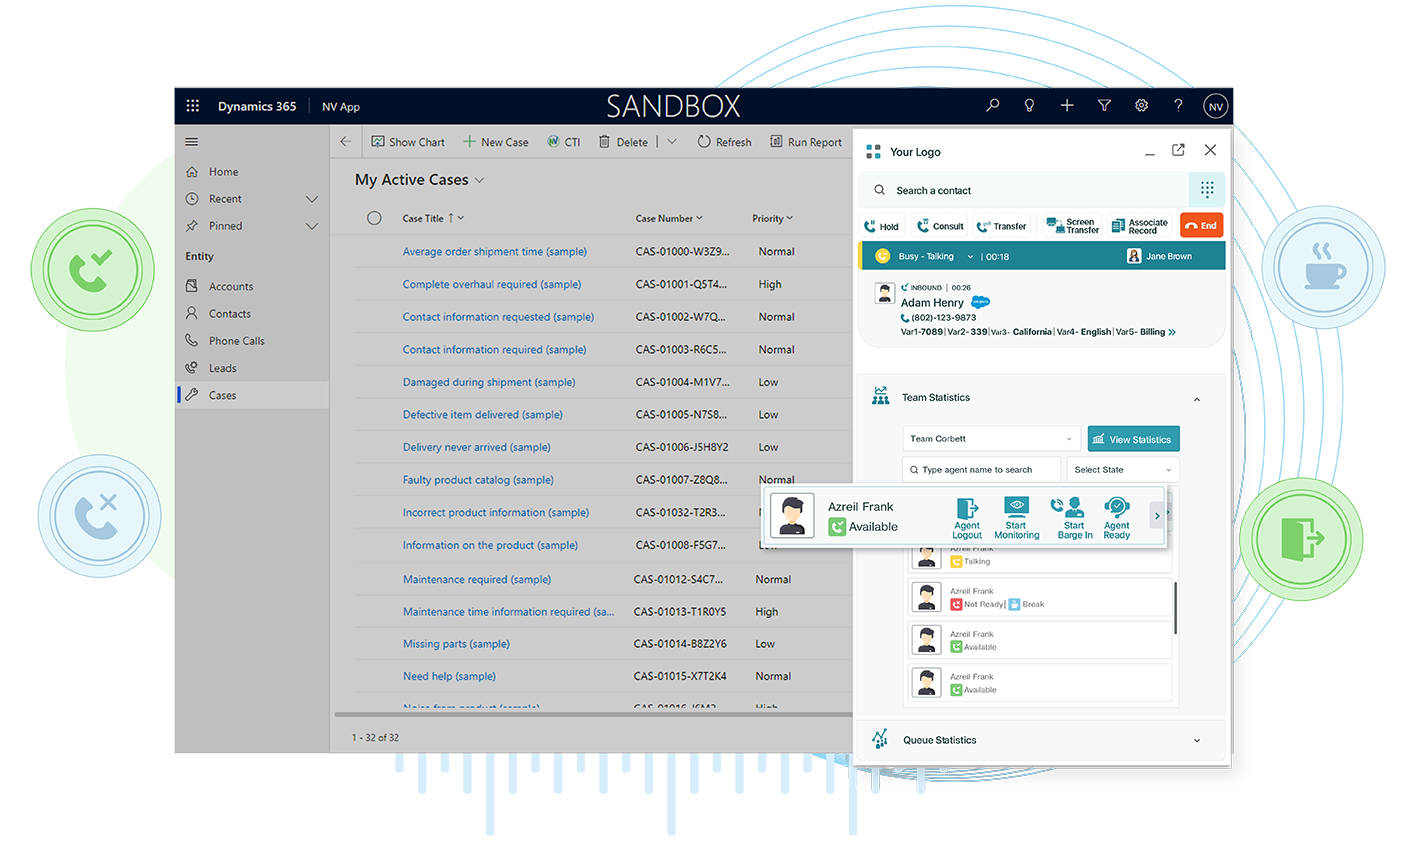Open Leads in the sidebar
The image size is (1416, 841).
click(x=222, y=368)
